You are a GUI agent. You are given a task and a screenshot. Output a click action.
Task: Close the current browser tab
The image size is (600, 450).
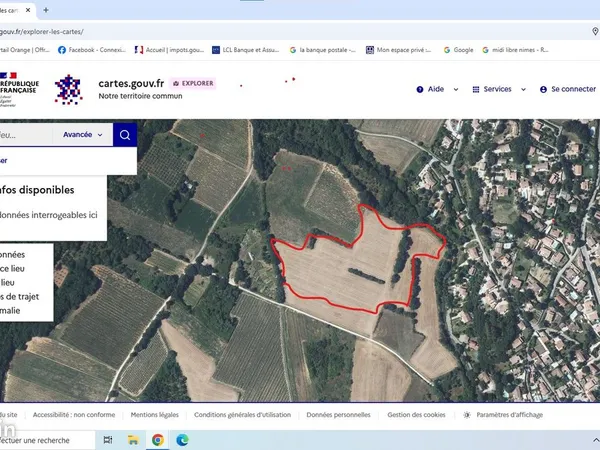click(28, 10)
